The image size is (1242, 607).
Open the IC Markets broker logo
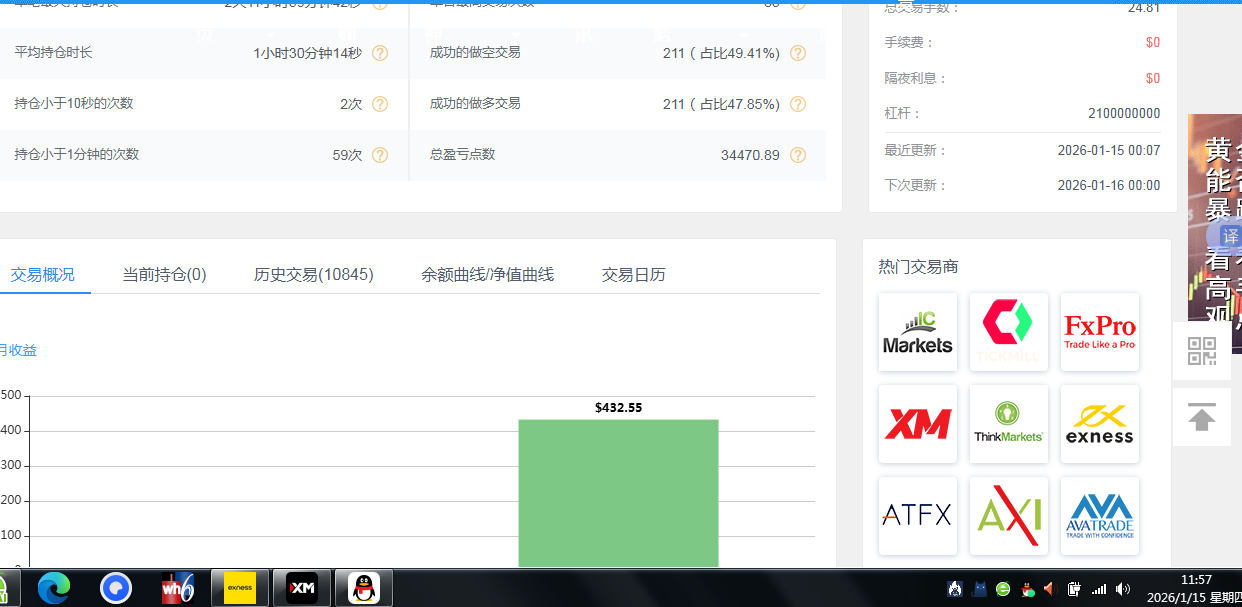pyautogui.click(x=918, y=333)
